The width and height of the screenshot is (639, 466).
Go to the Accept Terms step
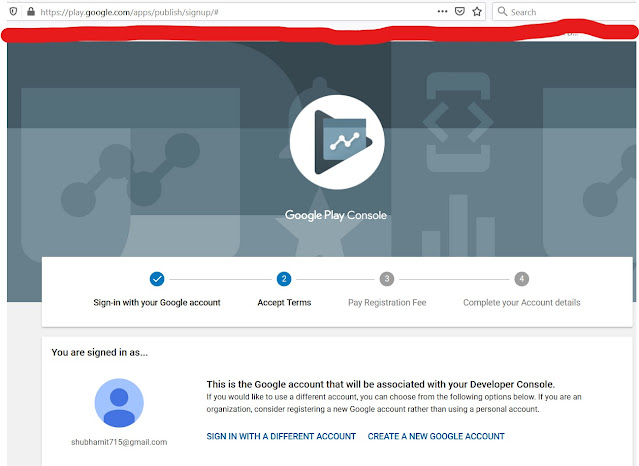[x=284, y=303]
